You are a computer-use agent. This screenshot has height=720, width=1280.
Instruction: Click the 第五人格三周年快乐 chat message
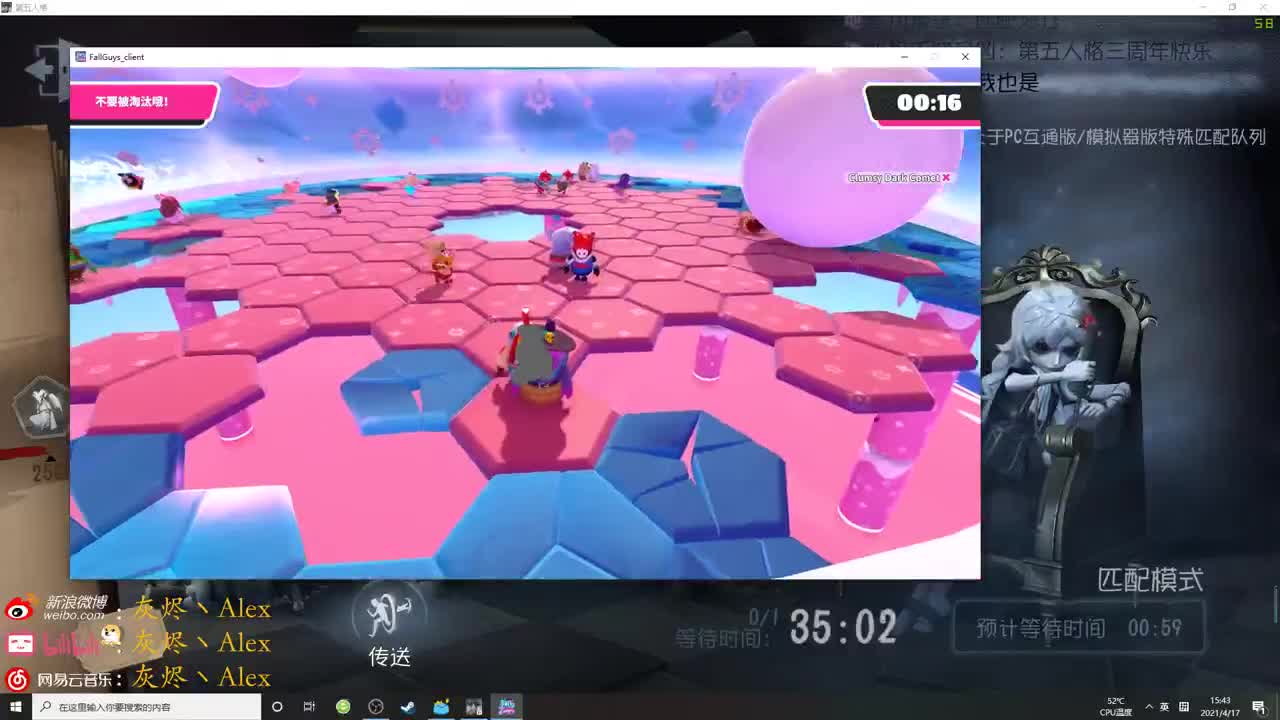click(x=1115, y=51)
